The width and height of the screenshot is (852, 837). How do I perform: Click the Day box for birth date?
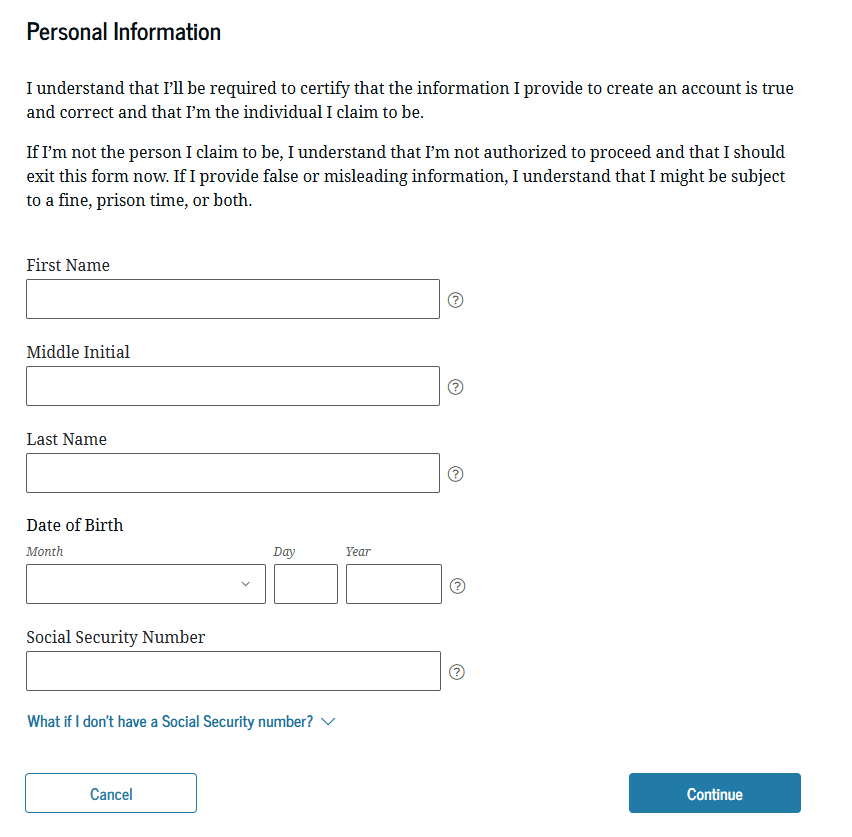[x=306, y=584]
